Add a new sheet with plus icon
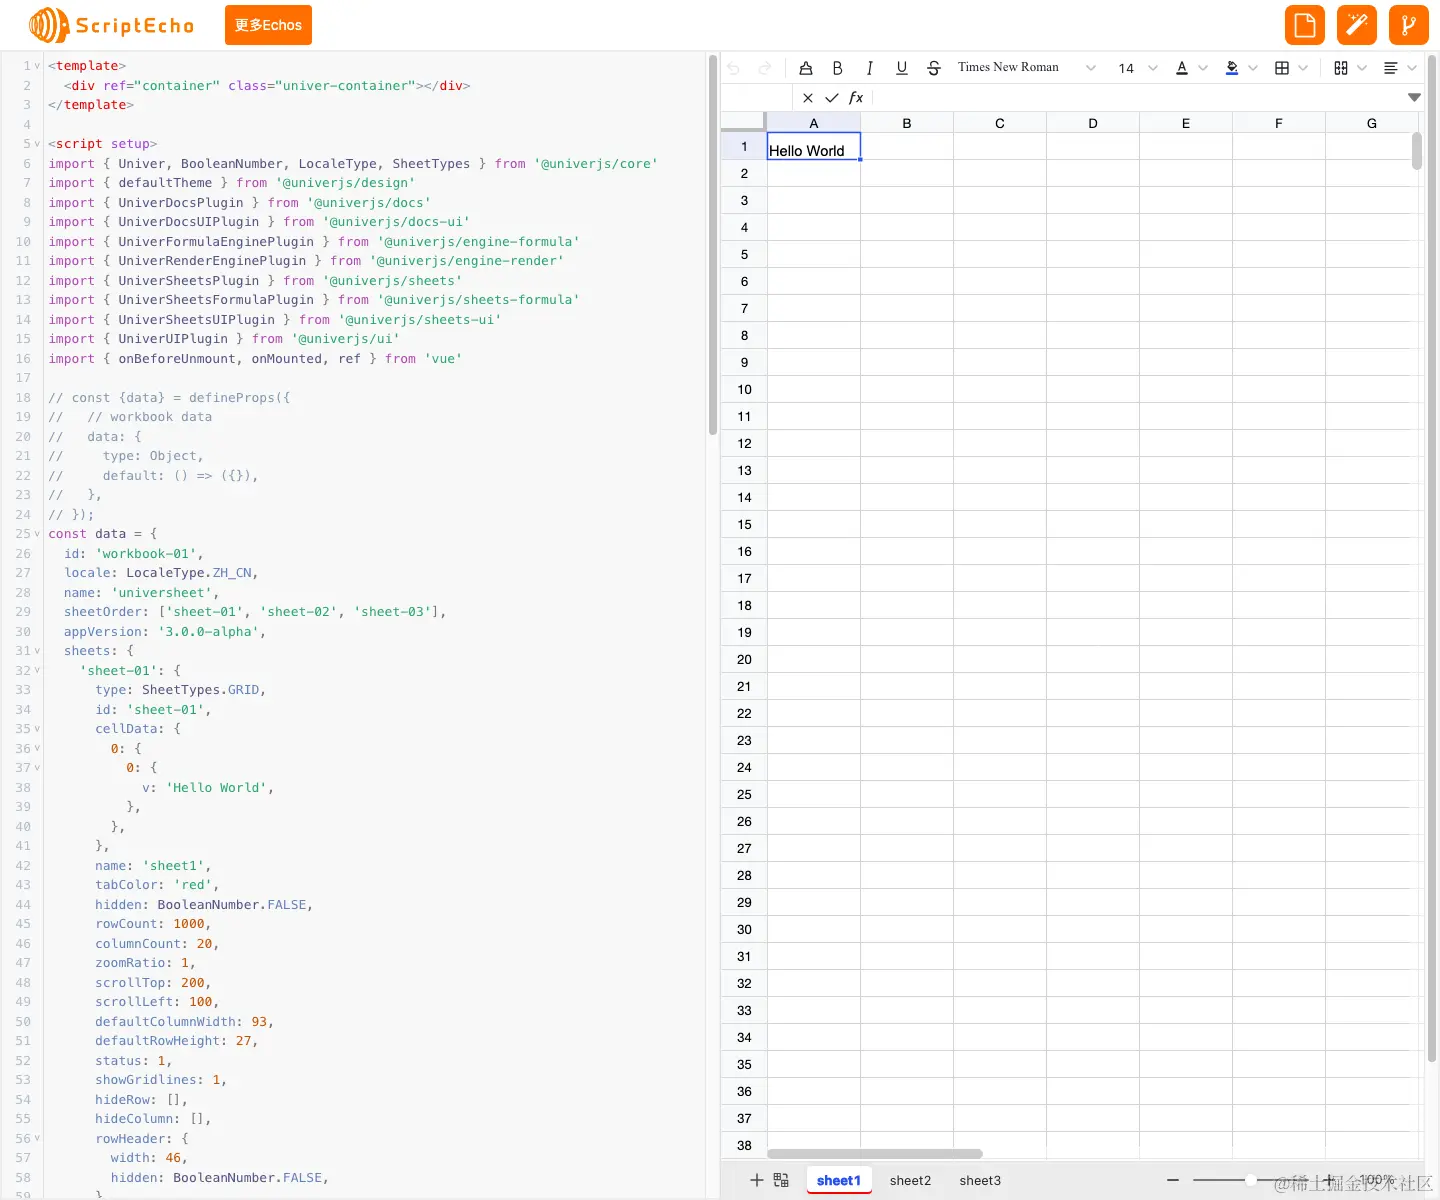The width and height of the screenshot is (1440, 1200). 757,1180
